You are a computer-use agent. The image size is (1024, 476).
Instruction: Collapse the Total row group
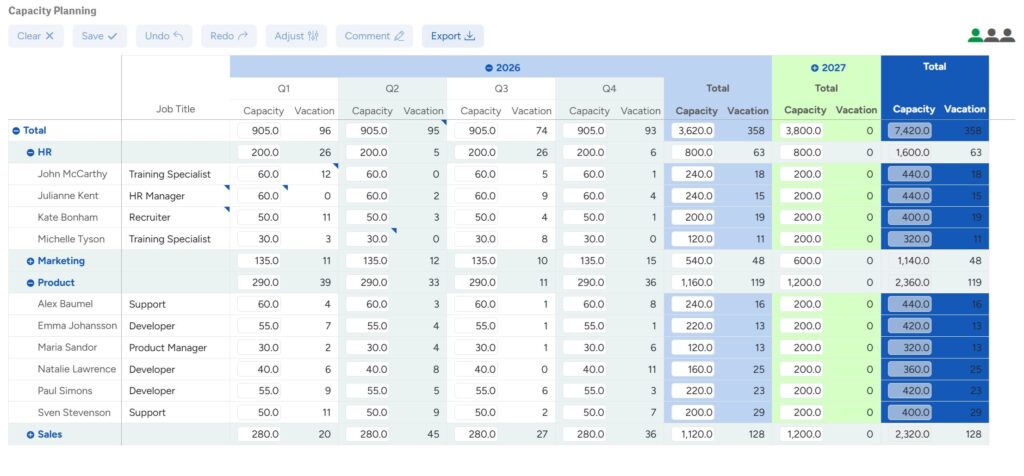click(x=16, y=131)
